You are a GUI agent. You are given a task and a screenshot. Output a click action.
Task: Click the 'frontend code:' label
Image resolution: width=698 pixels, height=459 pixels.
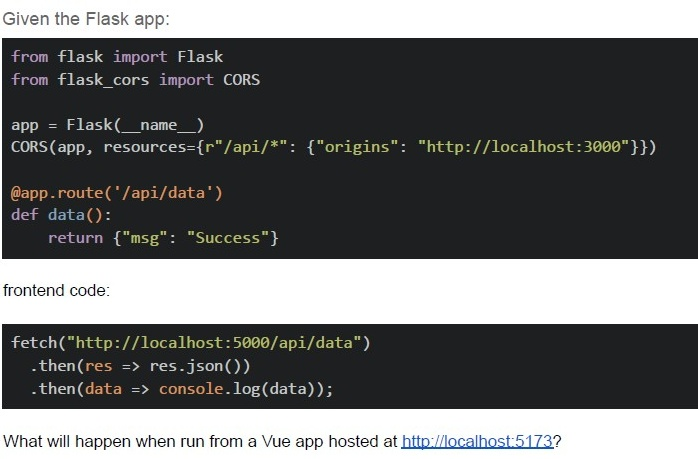click(56, 290)
